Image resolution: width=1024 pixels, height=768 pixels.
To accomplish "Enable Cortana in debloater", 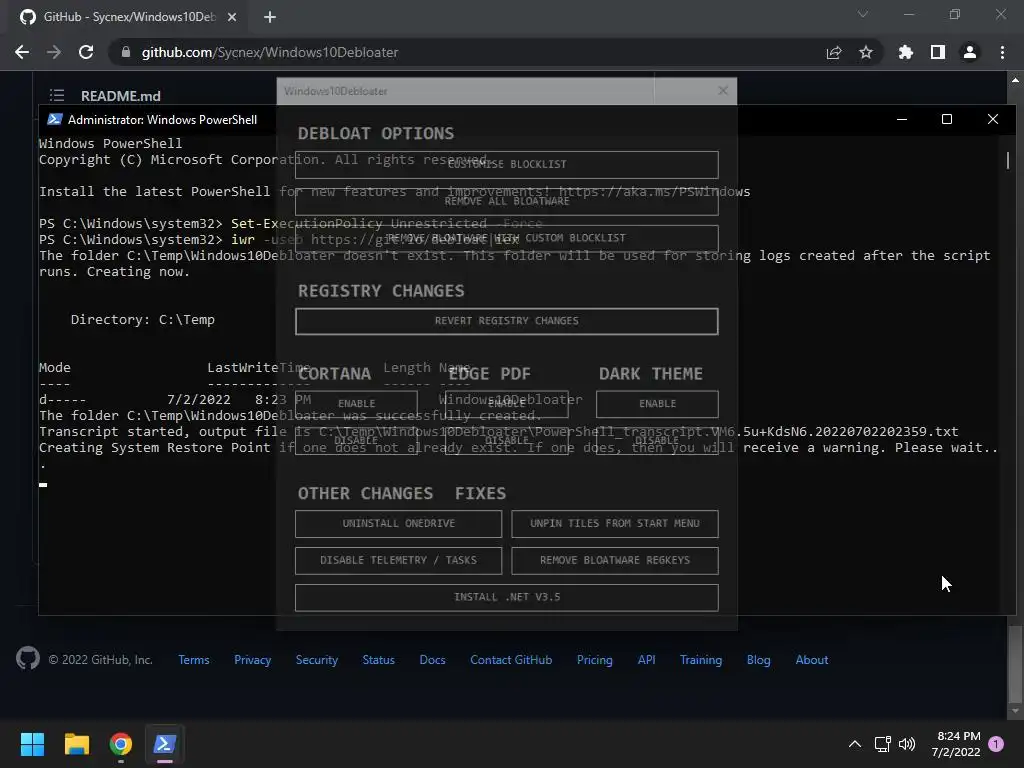I will point(357,404).
